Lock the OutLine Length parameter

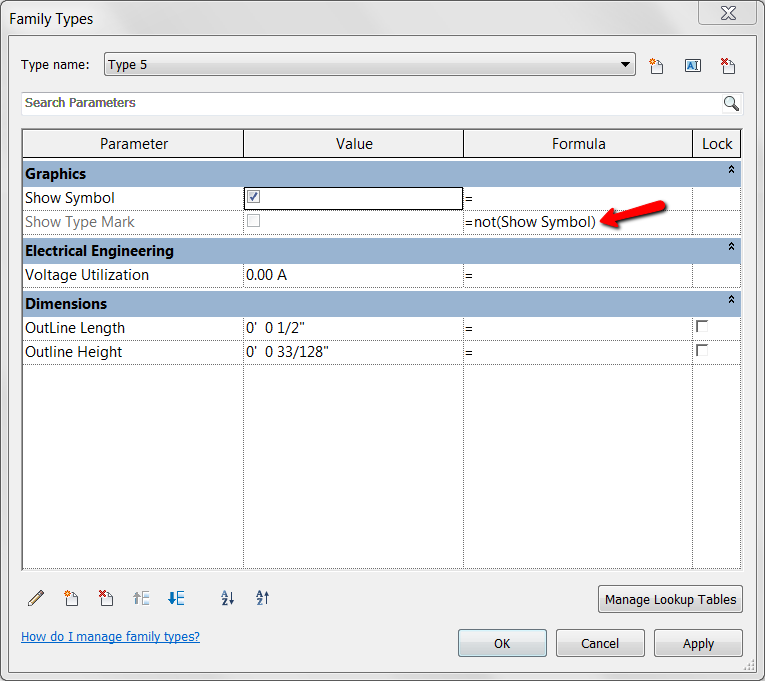tap(702, 326)
